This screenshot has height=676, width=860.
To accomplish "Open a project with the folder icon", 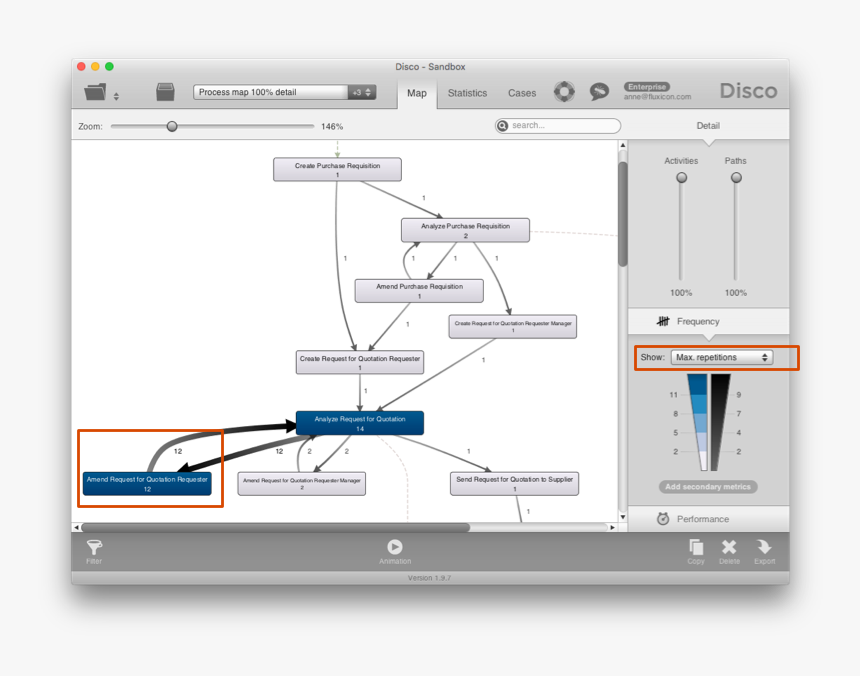I will (x=94, y=90).
